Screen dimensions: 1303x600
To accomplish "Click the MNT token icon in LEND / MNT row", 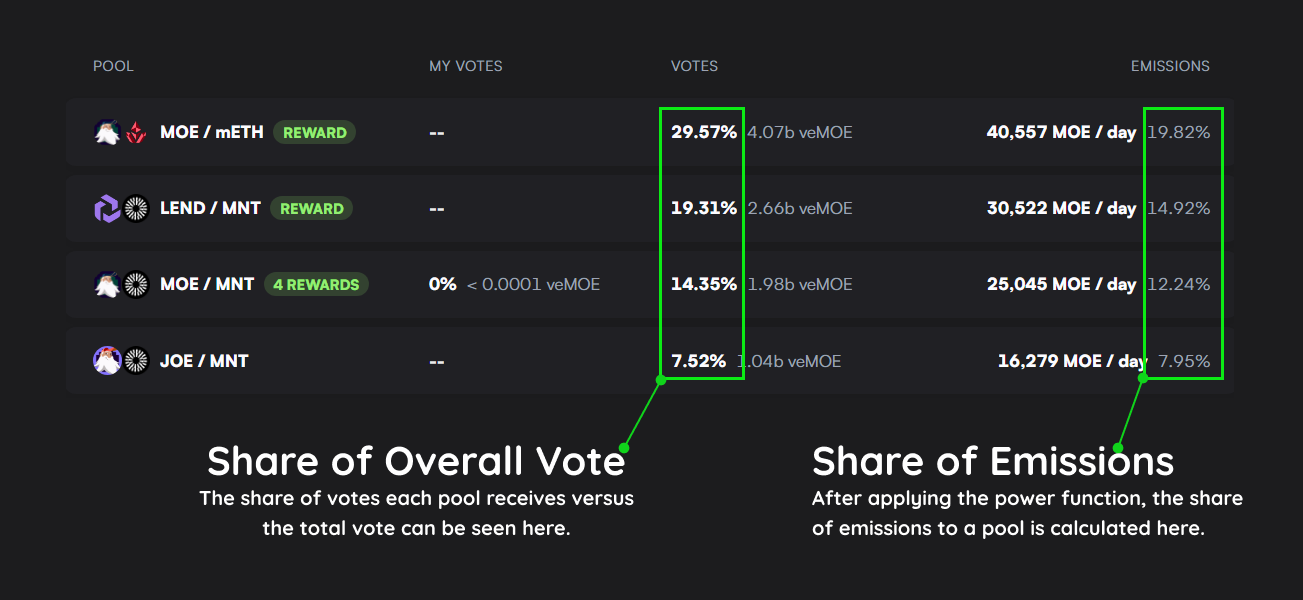I will tap(136, 208).
